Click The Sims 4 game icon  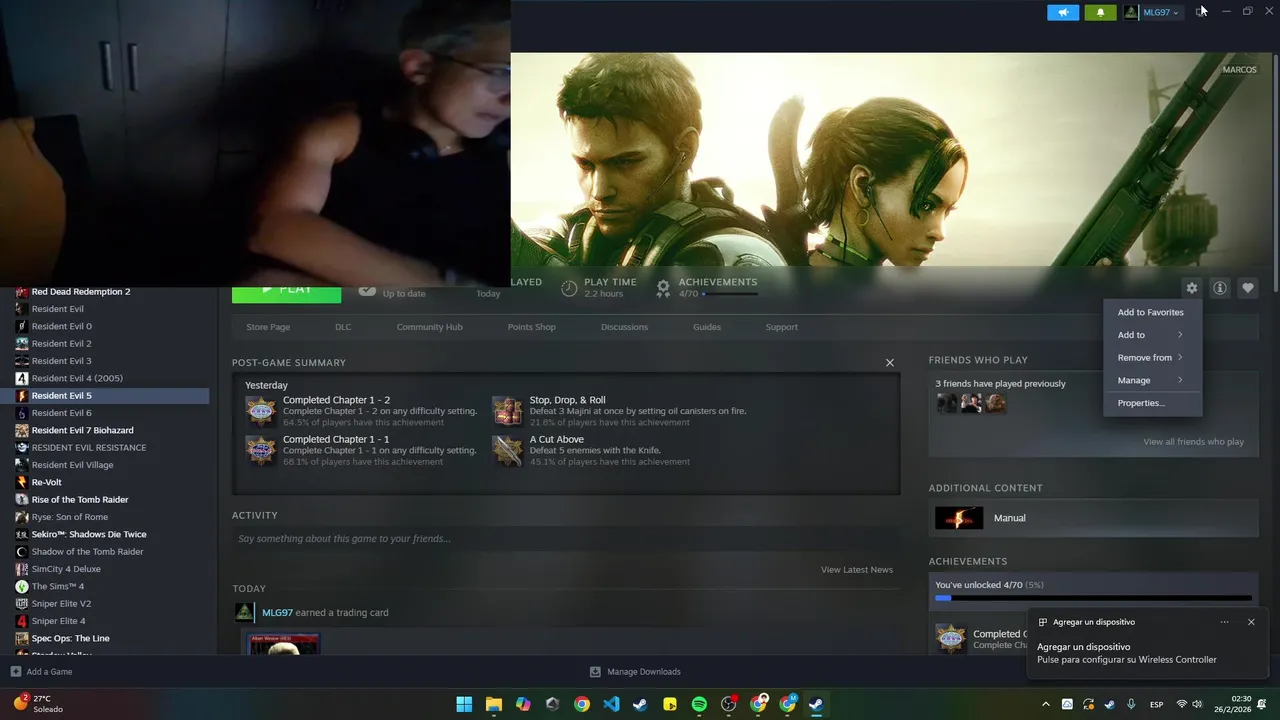coord(22,586)
